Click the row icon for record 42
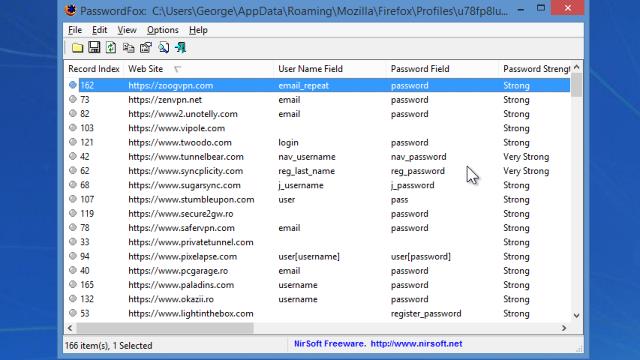640x360 pixels. point(73,156)
